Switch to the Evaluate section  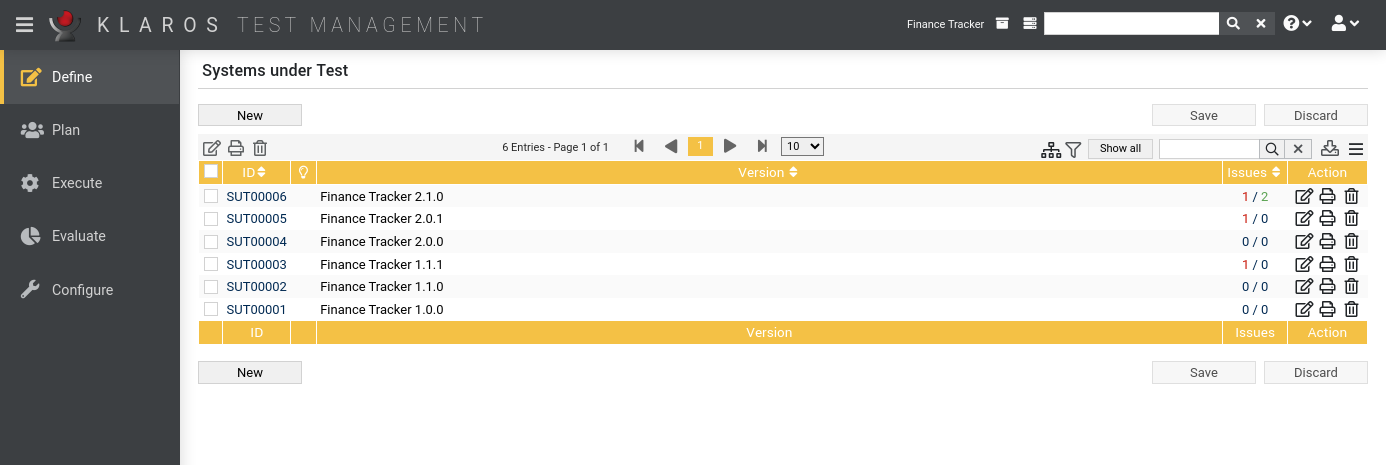78,236
